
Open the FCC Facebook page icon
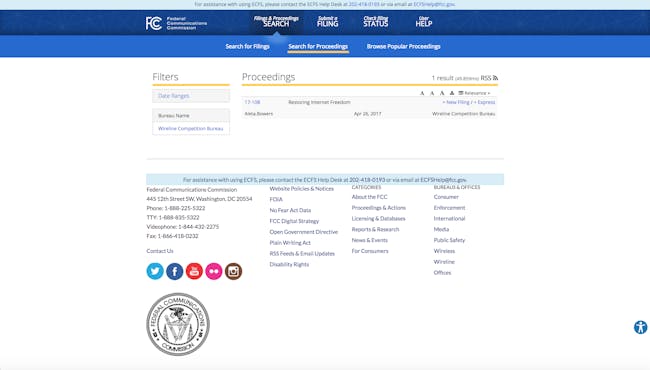(175, 271)
